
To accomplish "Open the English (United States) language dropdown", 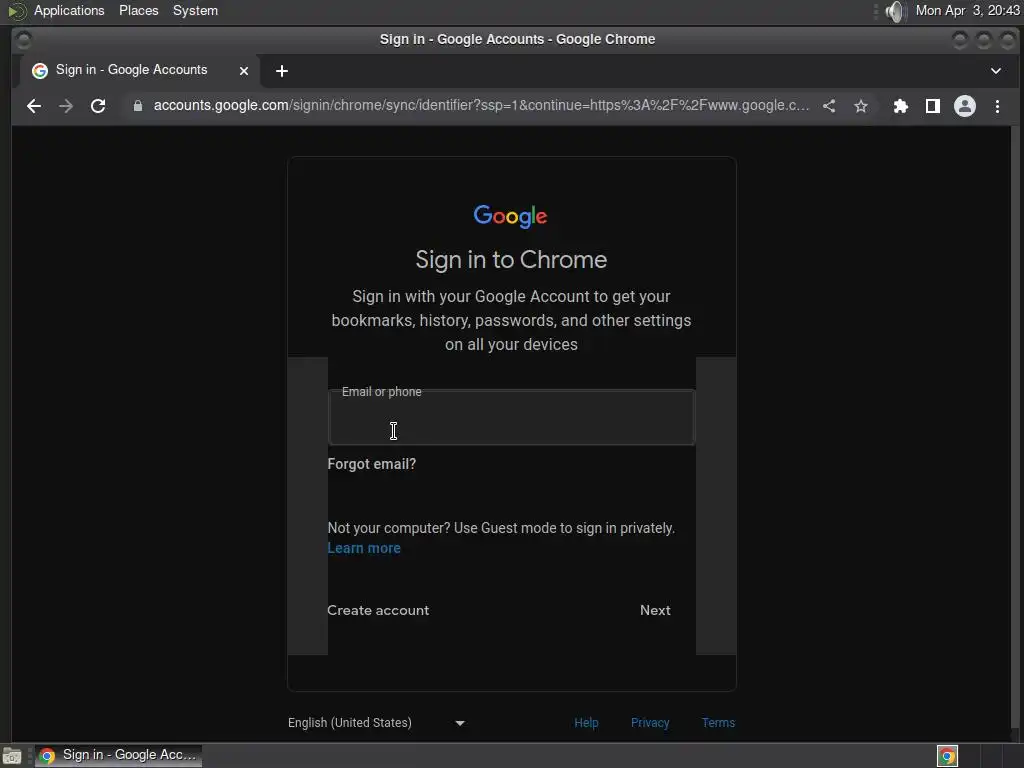I will [x=377, y=722].
